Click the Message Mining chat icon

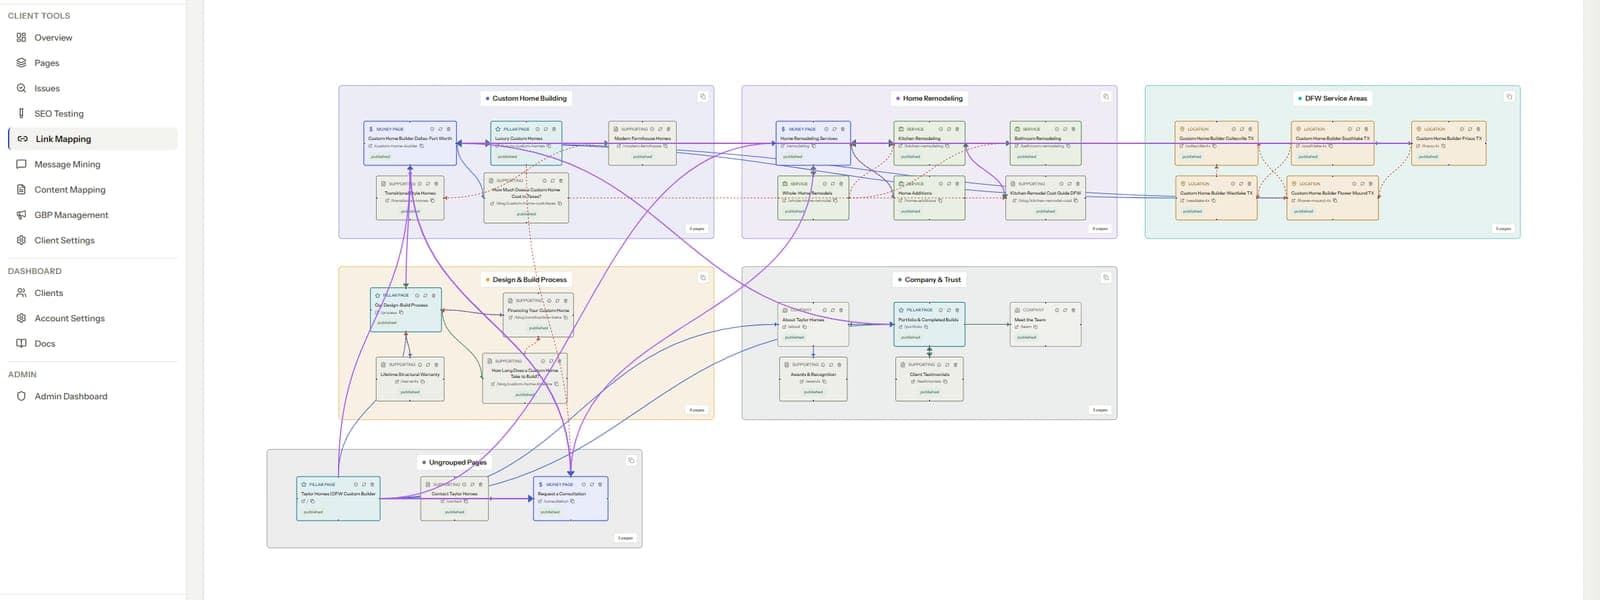tap(21, 164)
